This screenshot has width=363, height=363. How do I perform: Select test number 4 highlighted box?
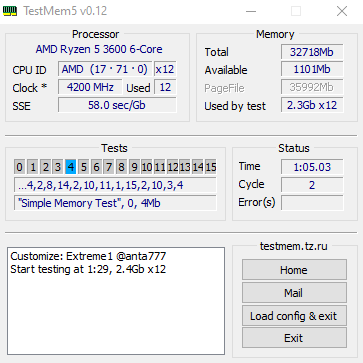pyautogui.click(x=71, y=167)
